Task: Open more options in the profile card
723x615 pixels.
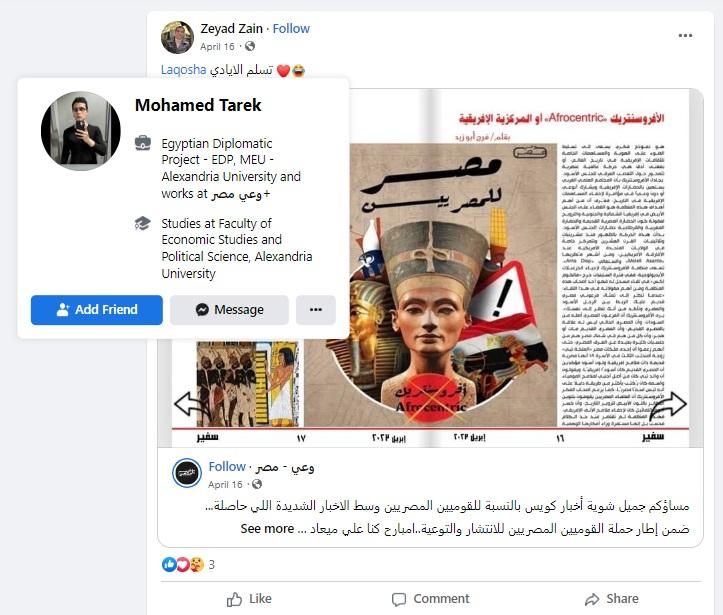Action: click(316, 310)
